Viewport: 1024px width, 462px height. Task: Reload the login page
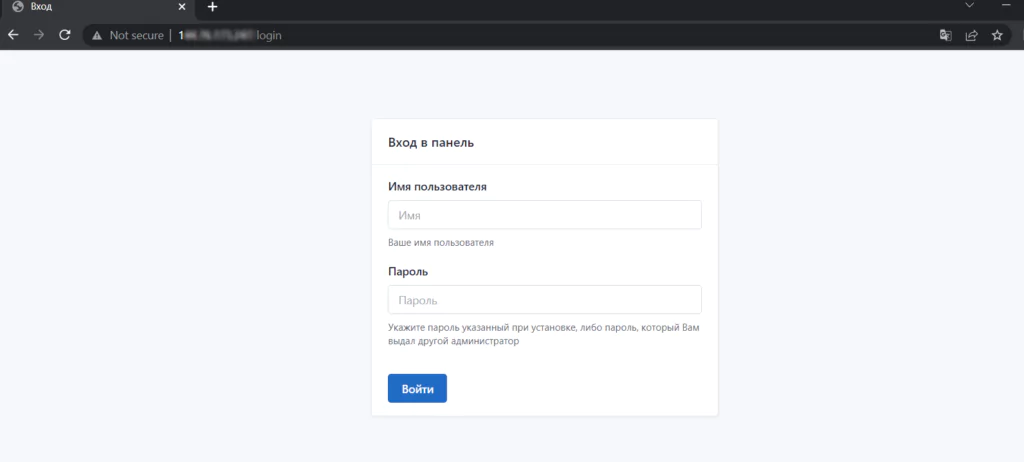point(65,35)
